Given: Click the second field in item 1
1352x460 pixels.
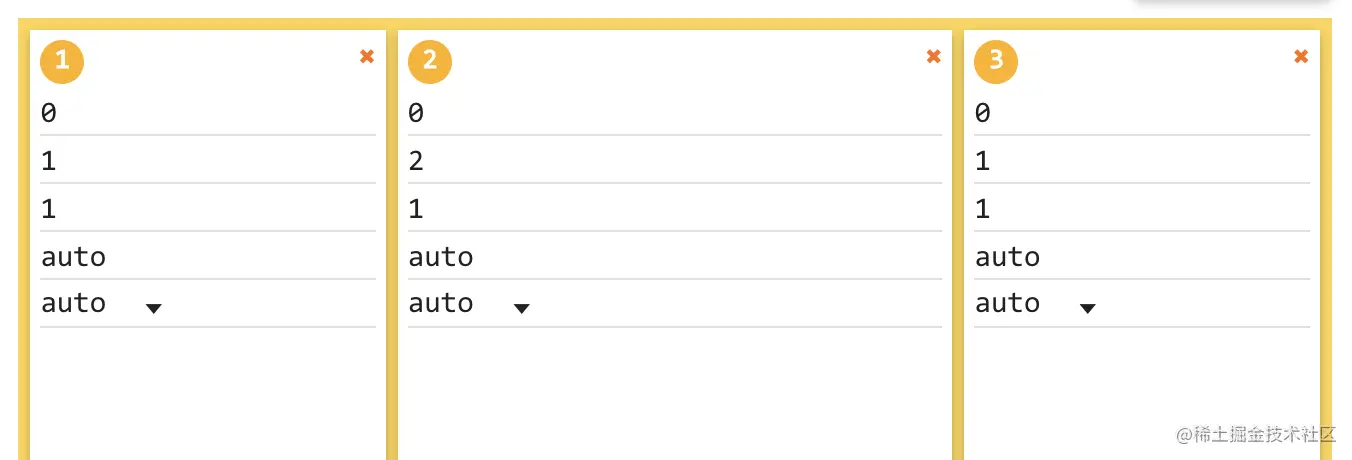Looking at the screenshot, I should click(207, 162).
